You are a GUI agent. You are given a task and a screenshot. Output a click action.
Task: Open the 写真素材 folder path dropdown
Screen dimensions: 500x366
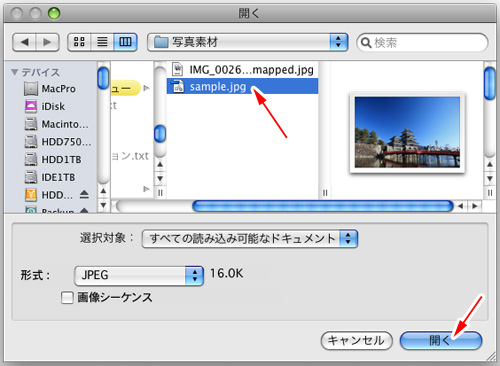pos(248,42)
